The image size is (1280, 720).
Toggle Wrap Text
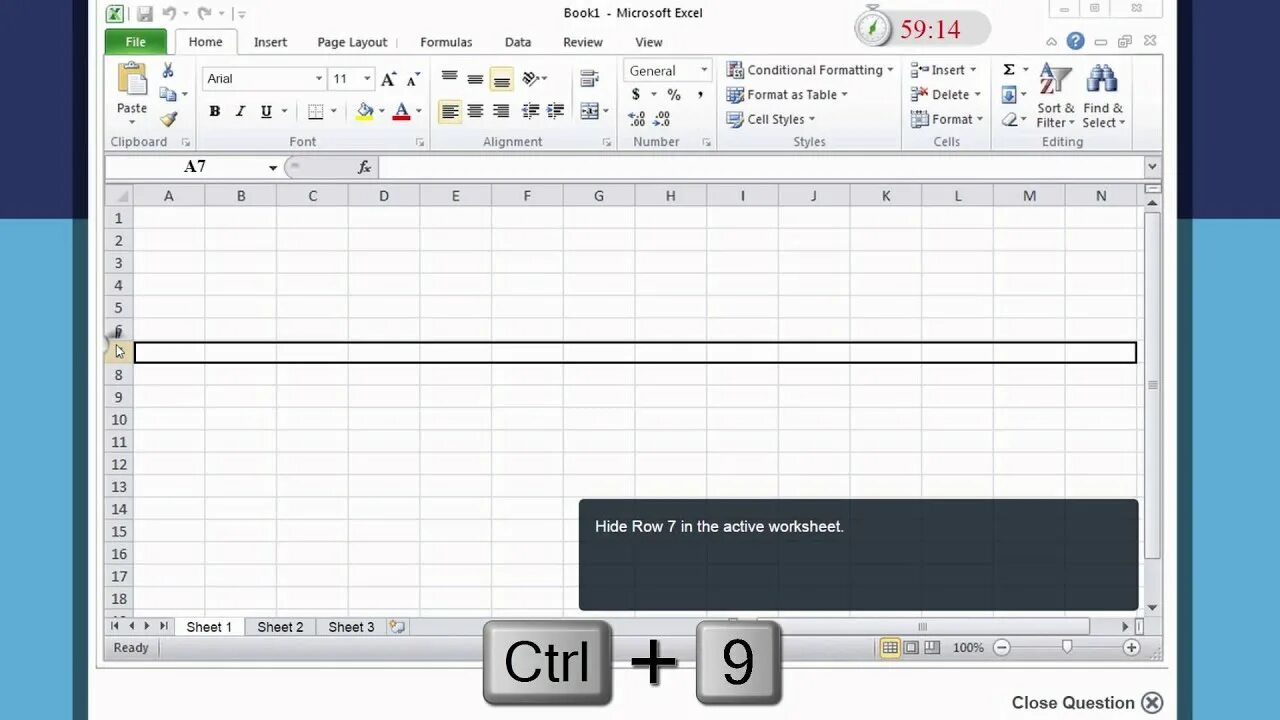pyautogui.click(x=589, y=79)
